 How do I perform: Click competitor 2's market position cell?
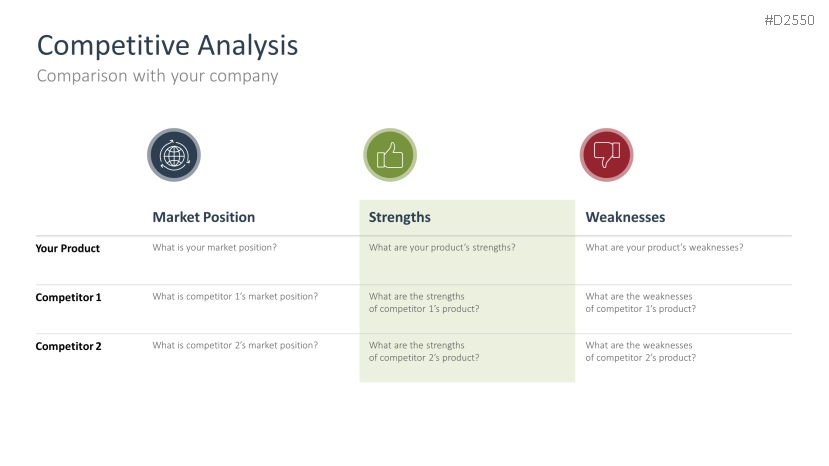(x=235, y=345)
